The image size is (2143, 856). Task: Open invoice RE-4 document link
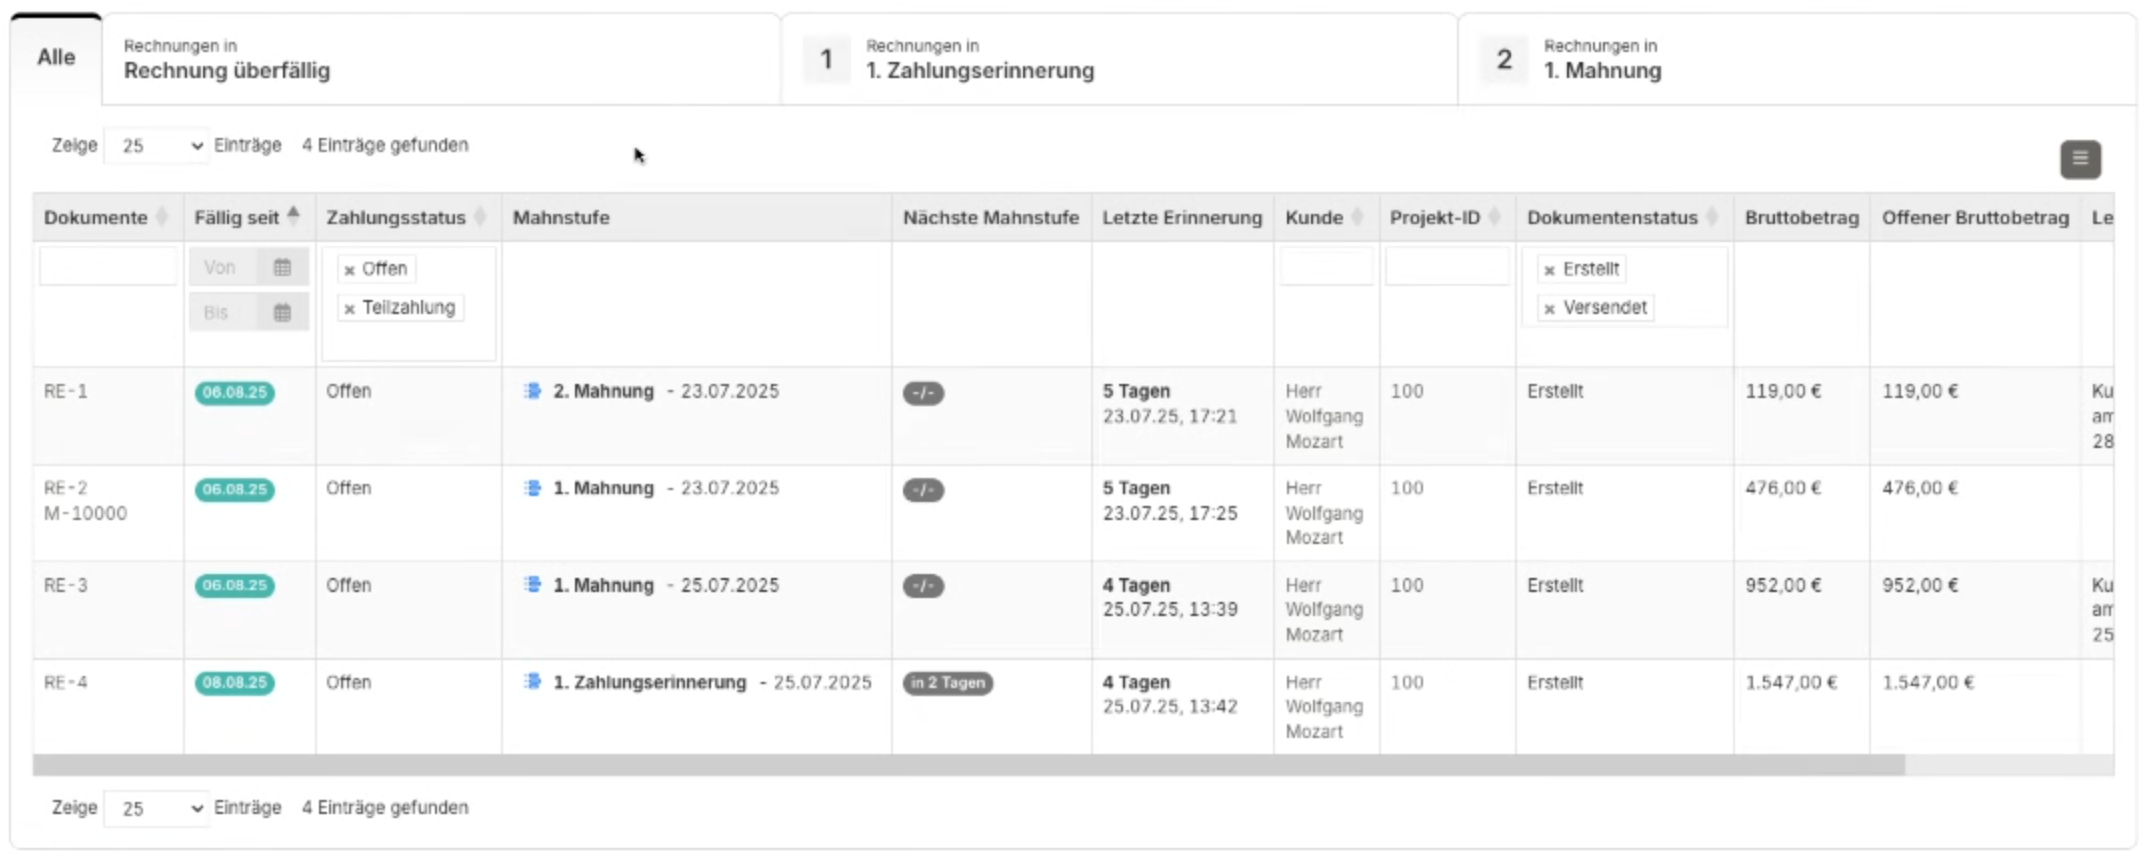[66, 683]
